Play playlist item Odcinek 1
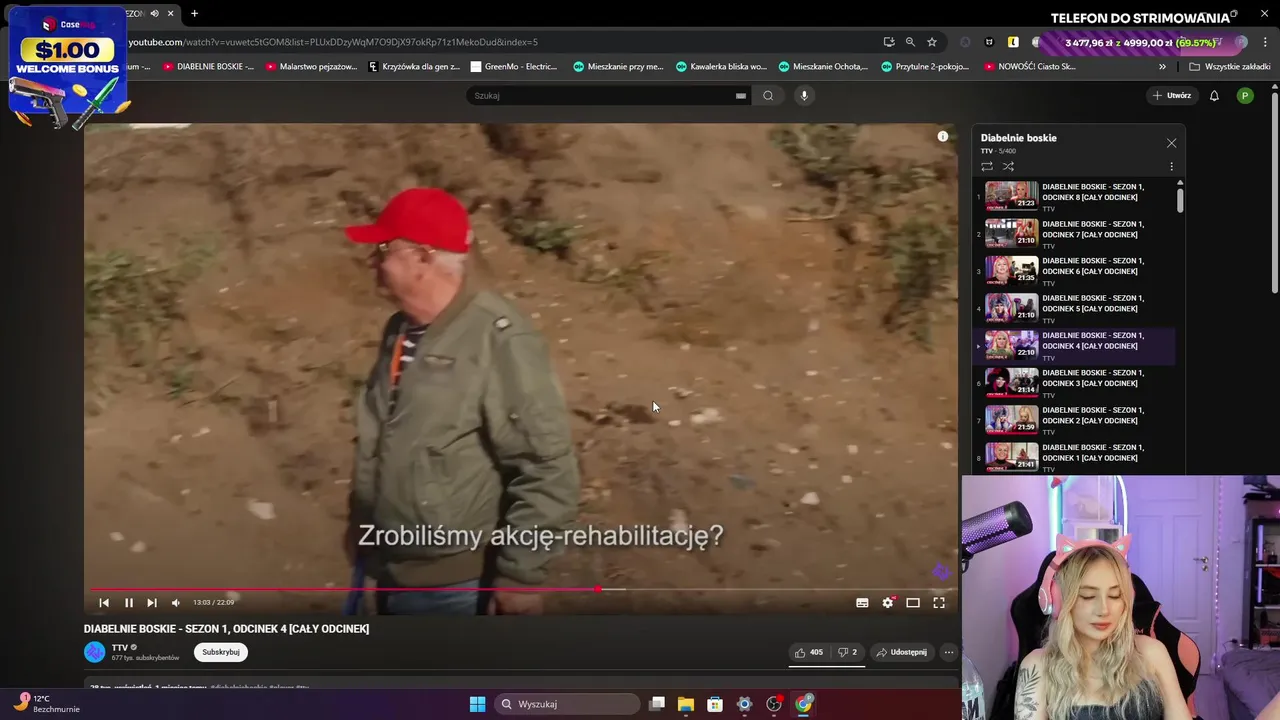Screen dimensions: 1280x720 click(1075, 456)
